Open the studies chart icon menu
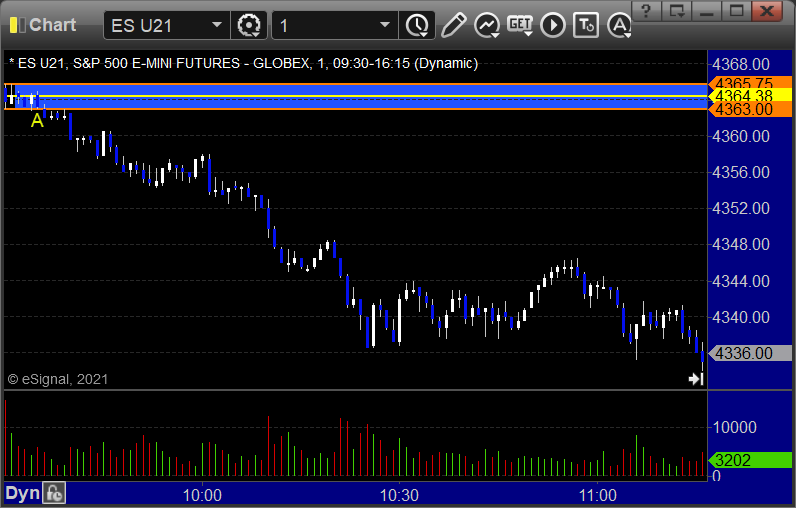Image resolution: width=796 pixels, height=508 pixels. coord(487,25)
